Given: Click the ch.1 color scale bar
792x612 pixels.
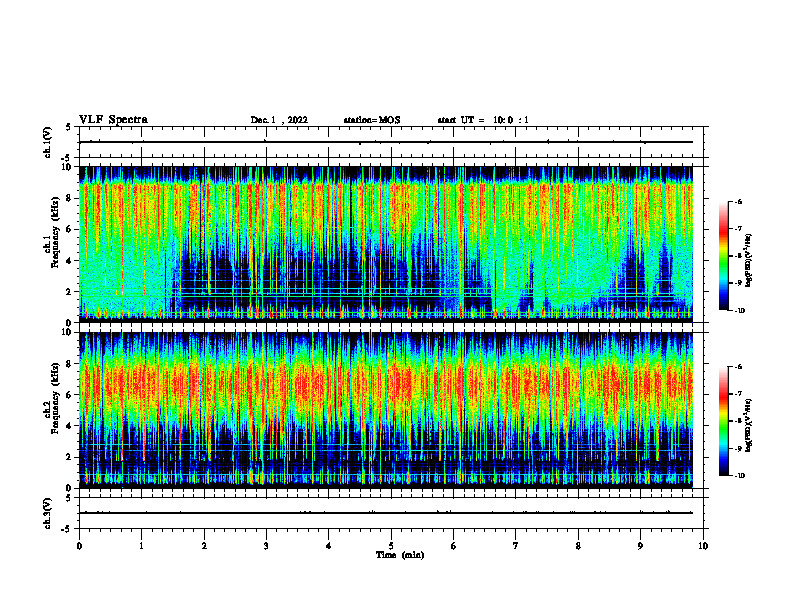Looking at the screenshot, I should 723,256.
